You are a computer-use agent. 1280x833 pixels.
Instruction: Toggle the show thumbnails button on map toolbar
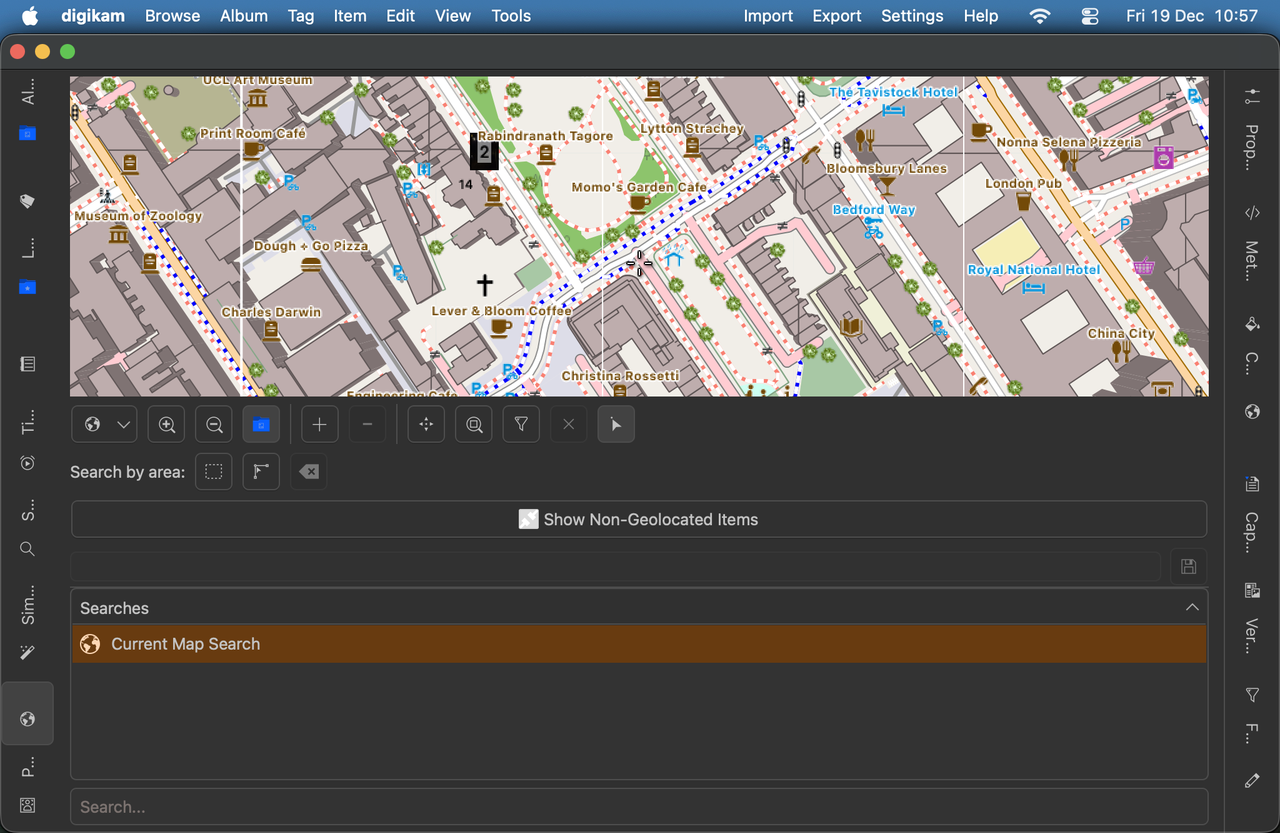(x=261, y=424)
